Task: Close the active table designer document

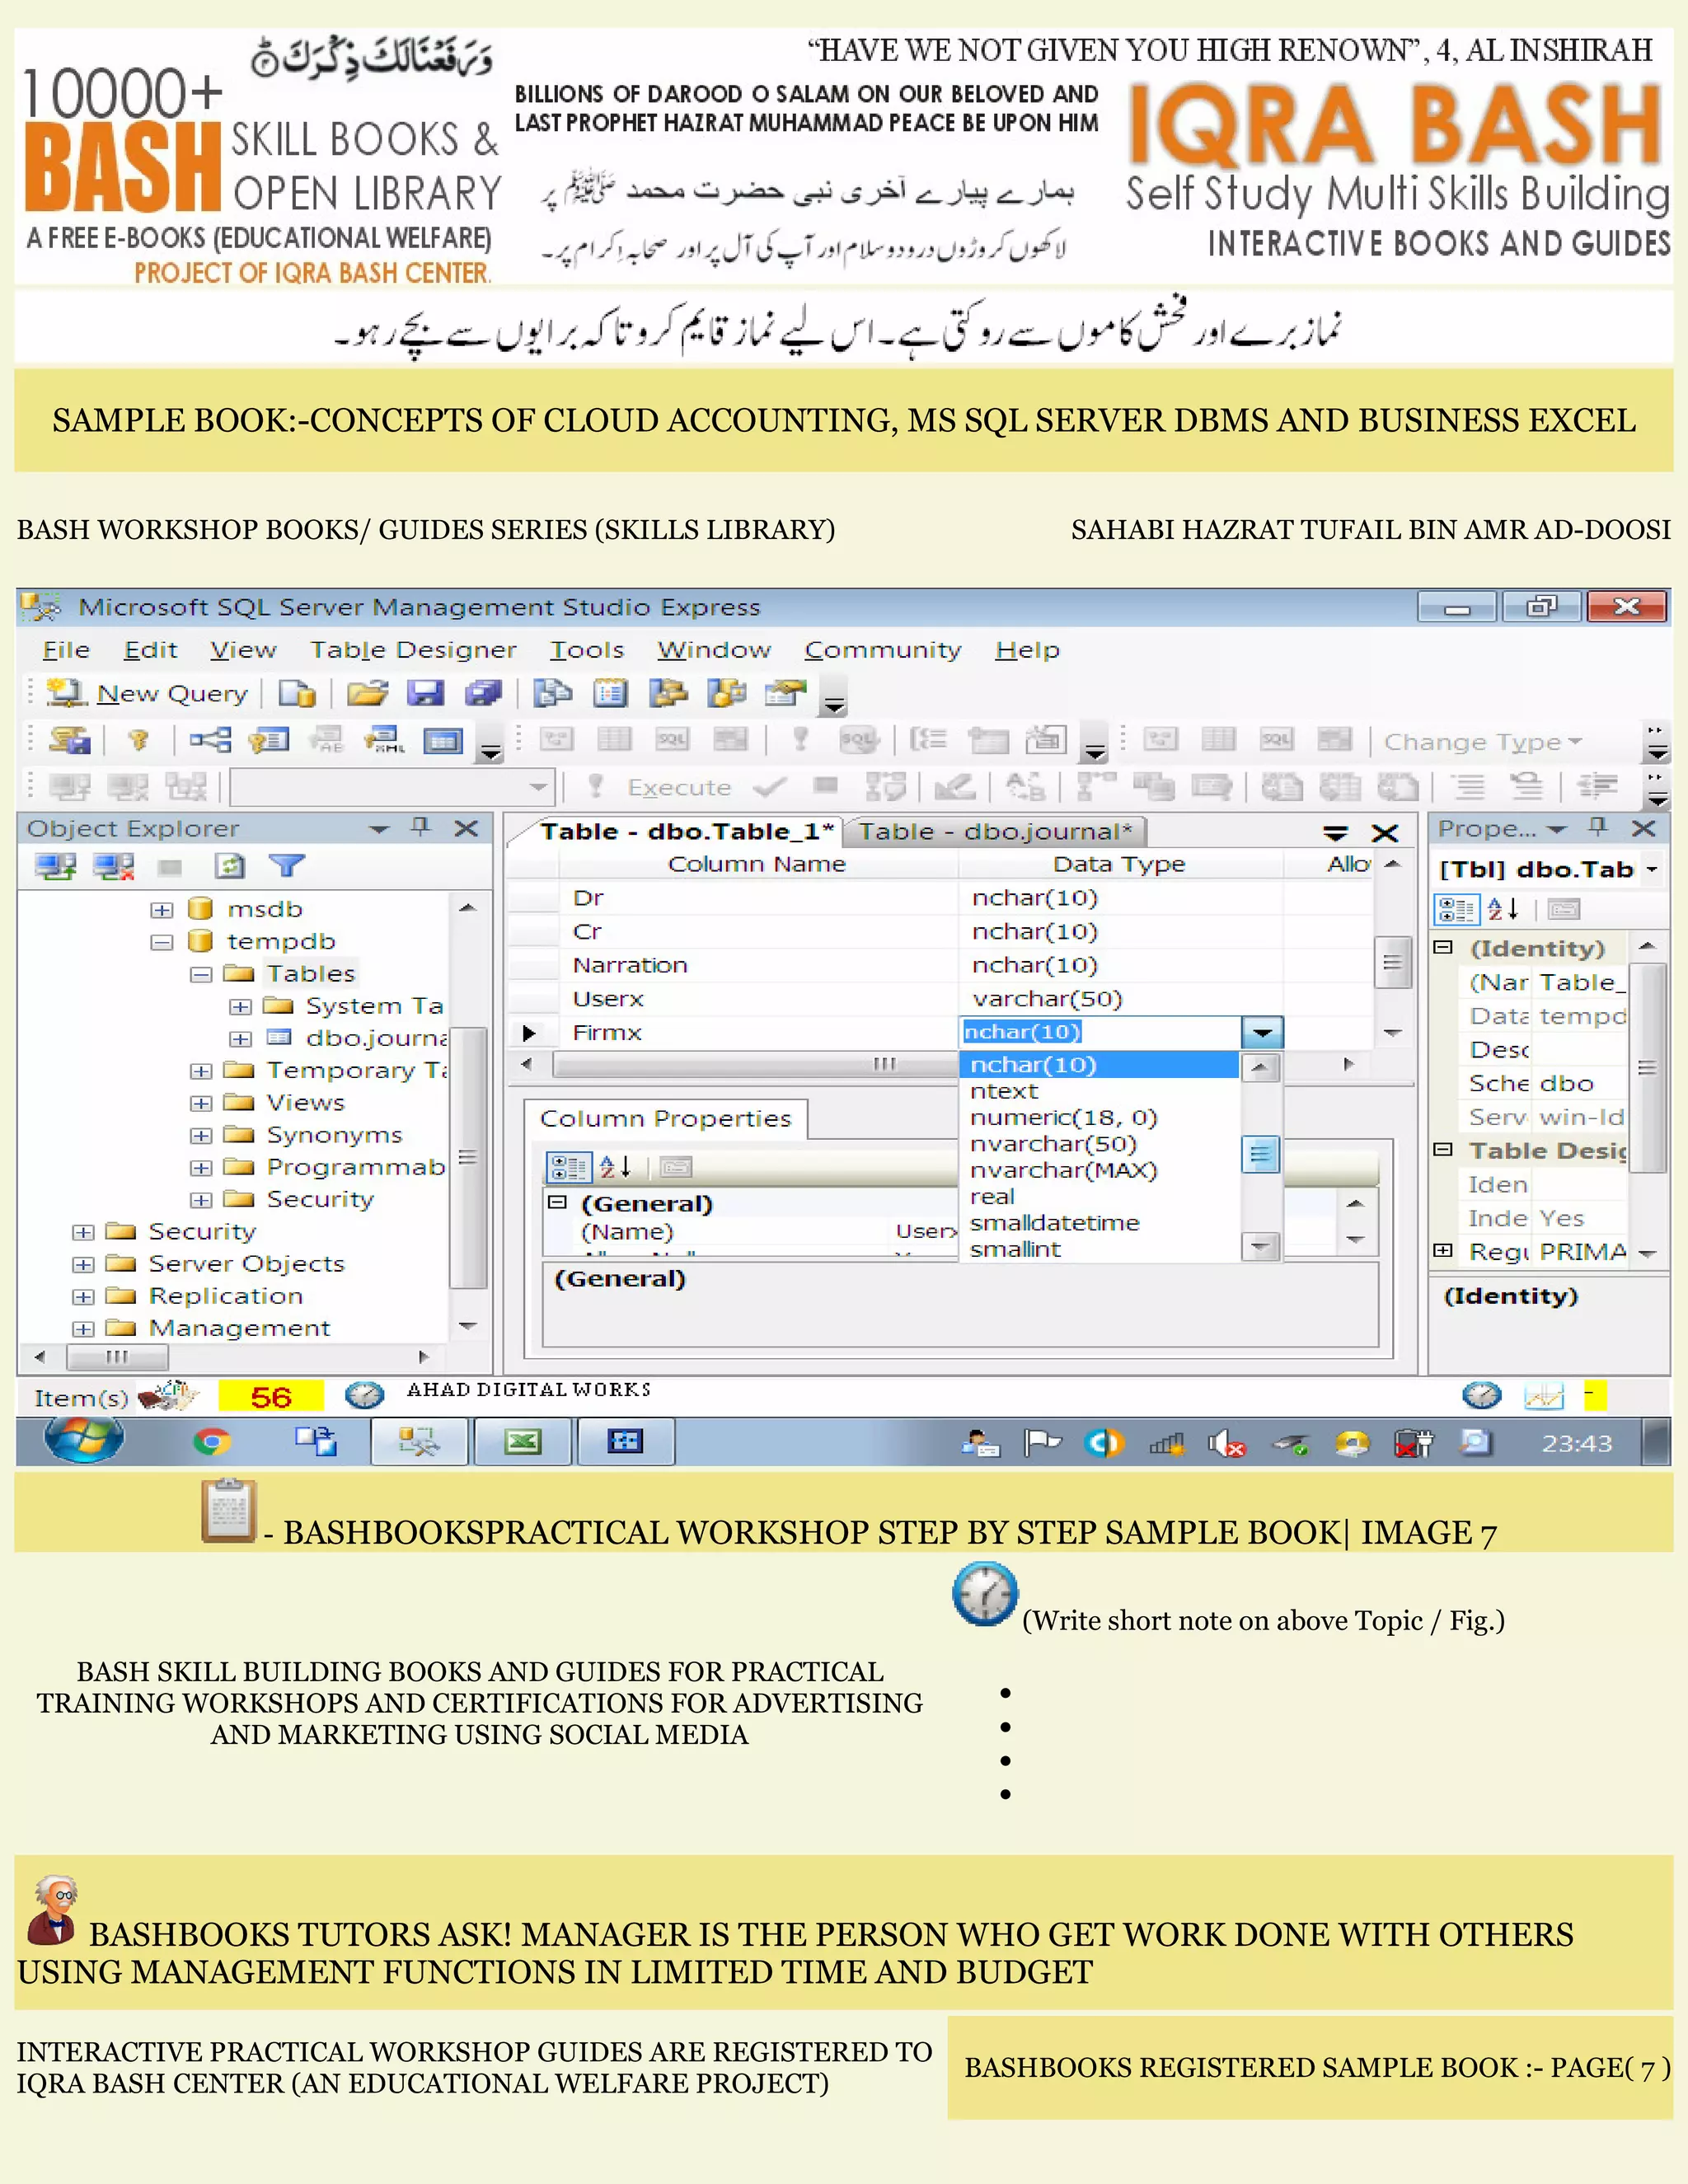Action: point(1385,834)
